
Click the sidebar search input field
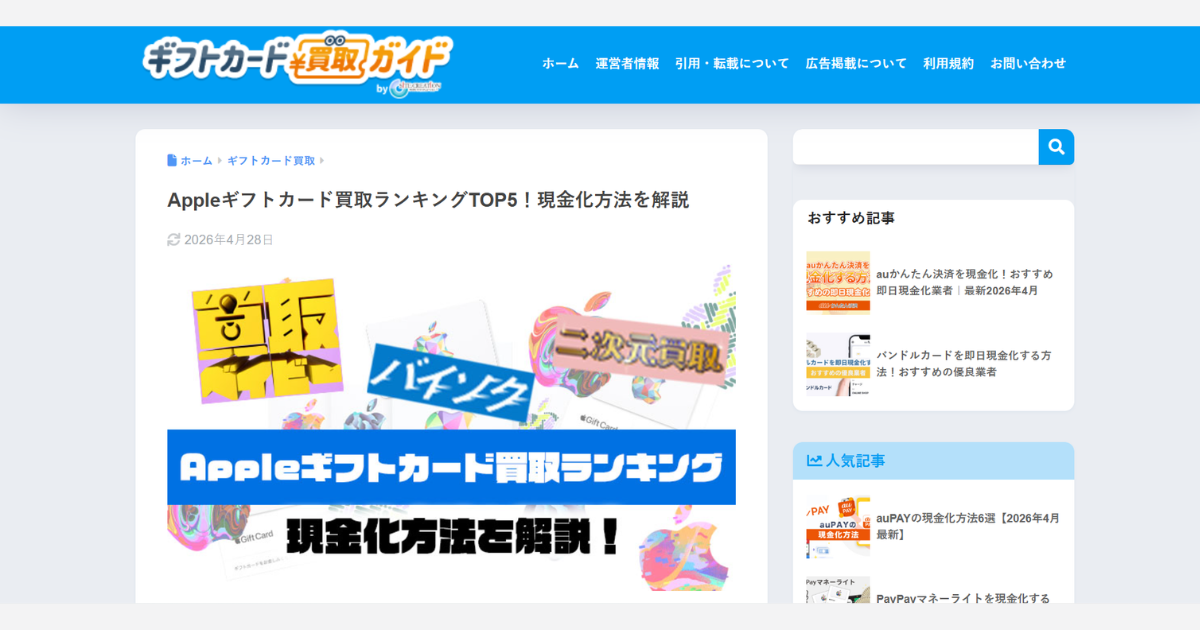pos(916,147)
